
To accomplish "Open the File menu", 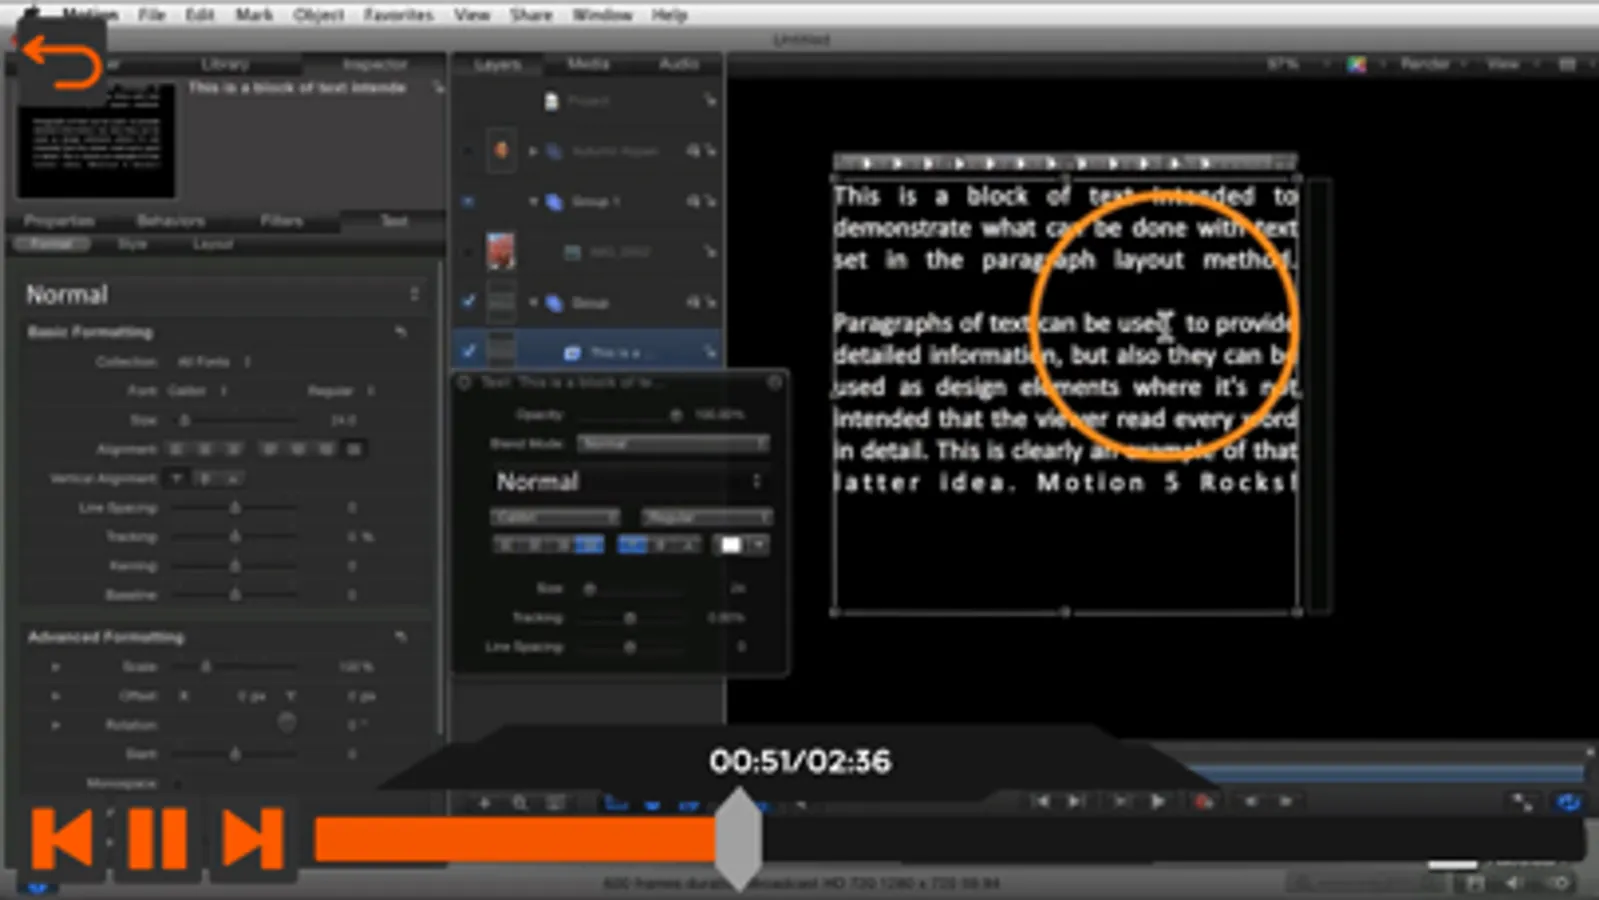I will (152, 15).
